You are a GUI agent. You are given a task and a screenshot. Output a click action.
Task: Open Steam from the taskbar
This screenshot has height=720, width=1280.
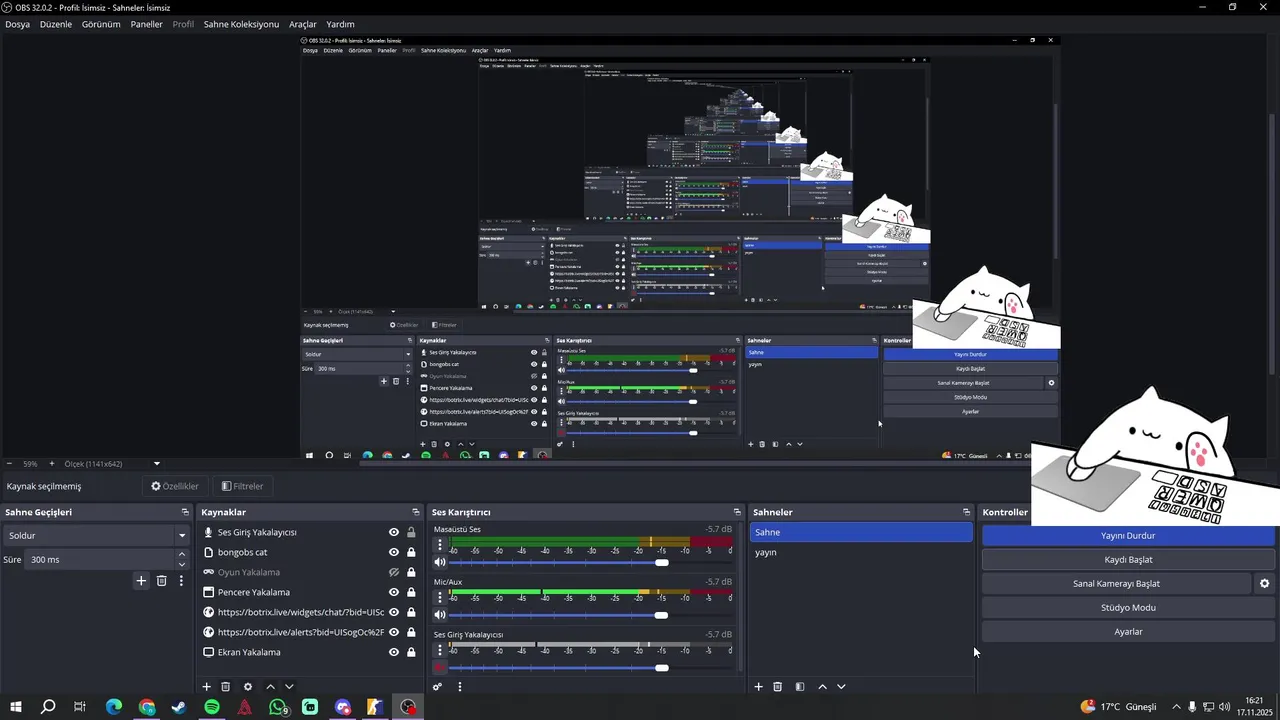click(x=179, y=707)
